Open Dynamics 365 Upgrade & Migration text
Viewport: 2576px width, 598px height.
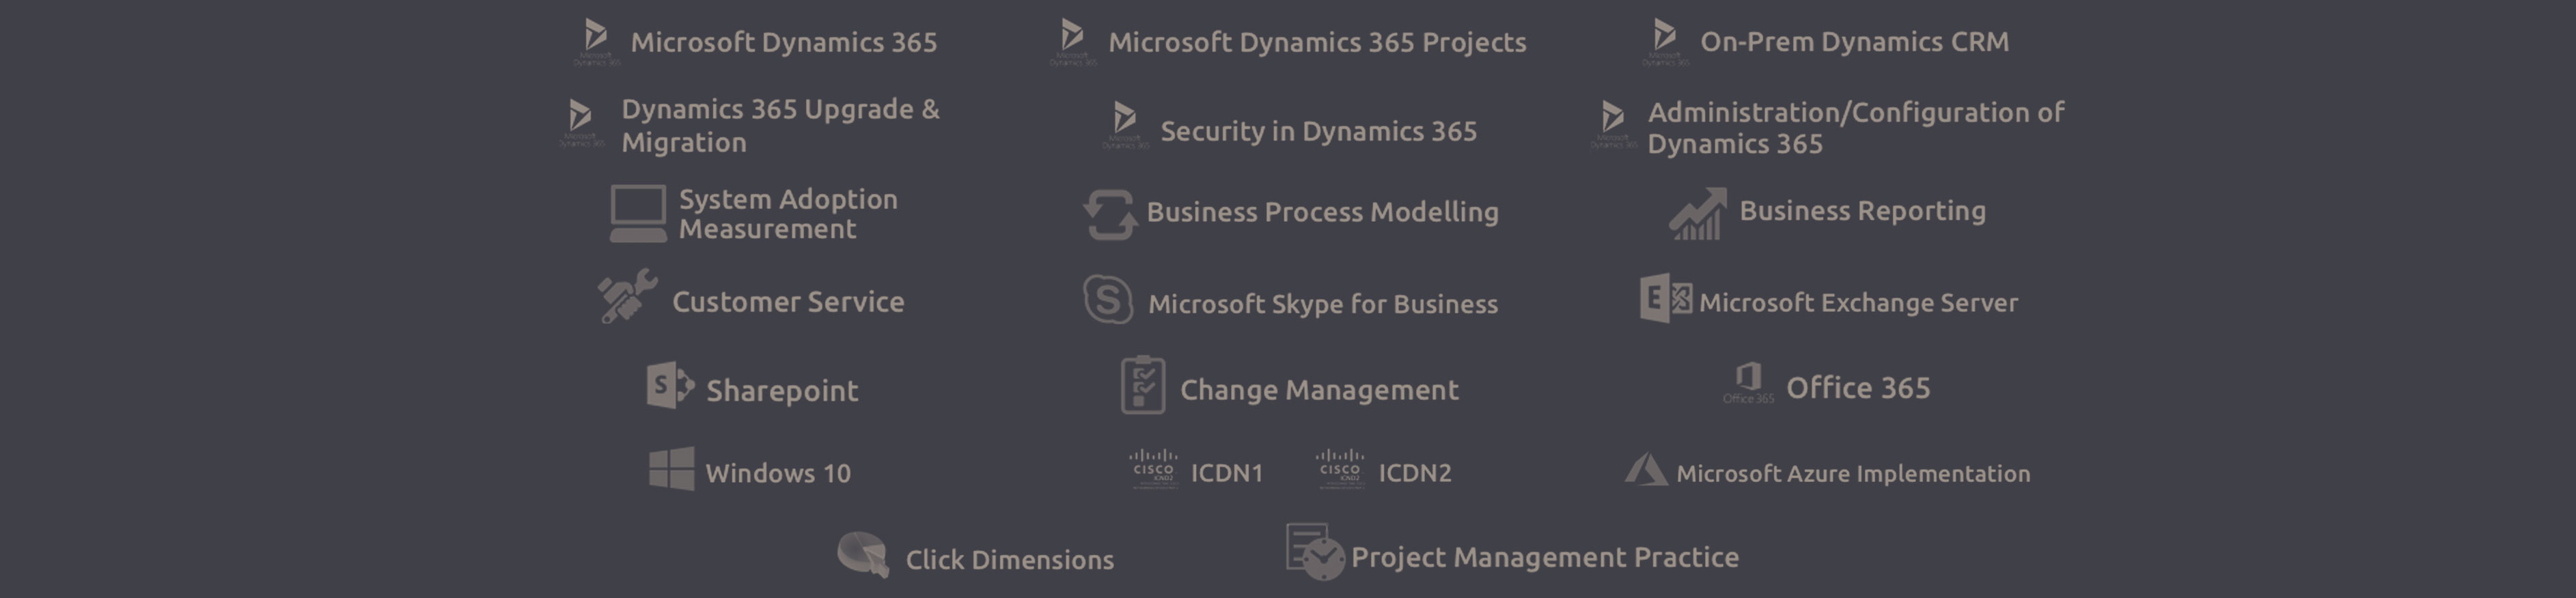pos(780,125)
